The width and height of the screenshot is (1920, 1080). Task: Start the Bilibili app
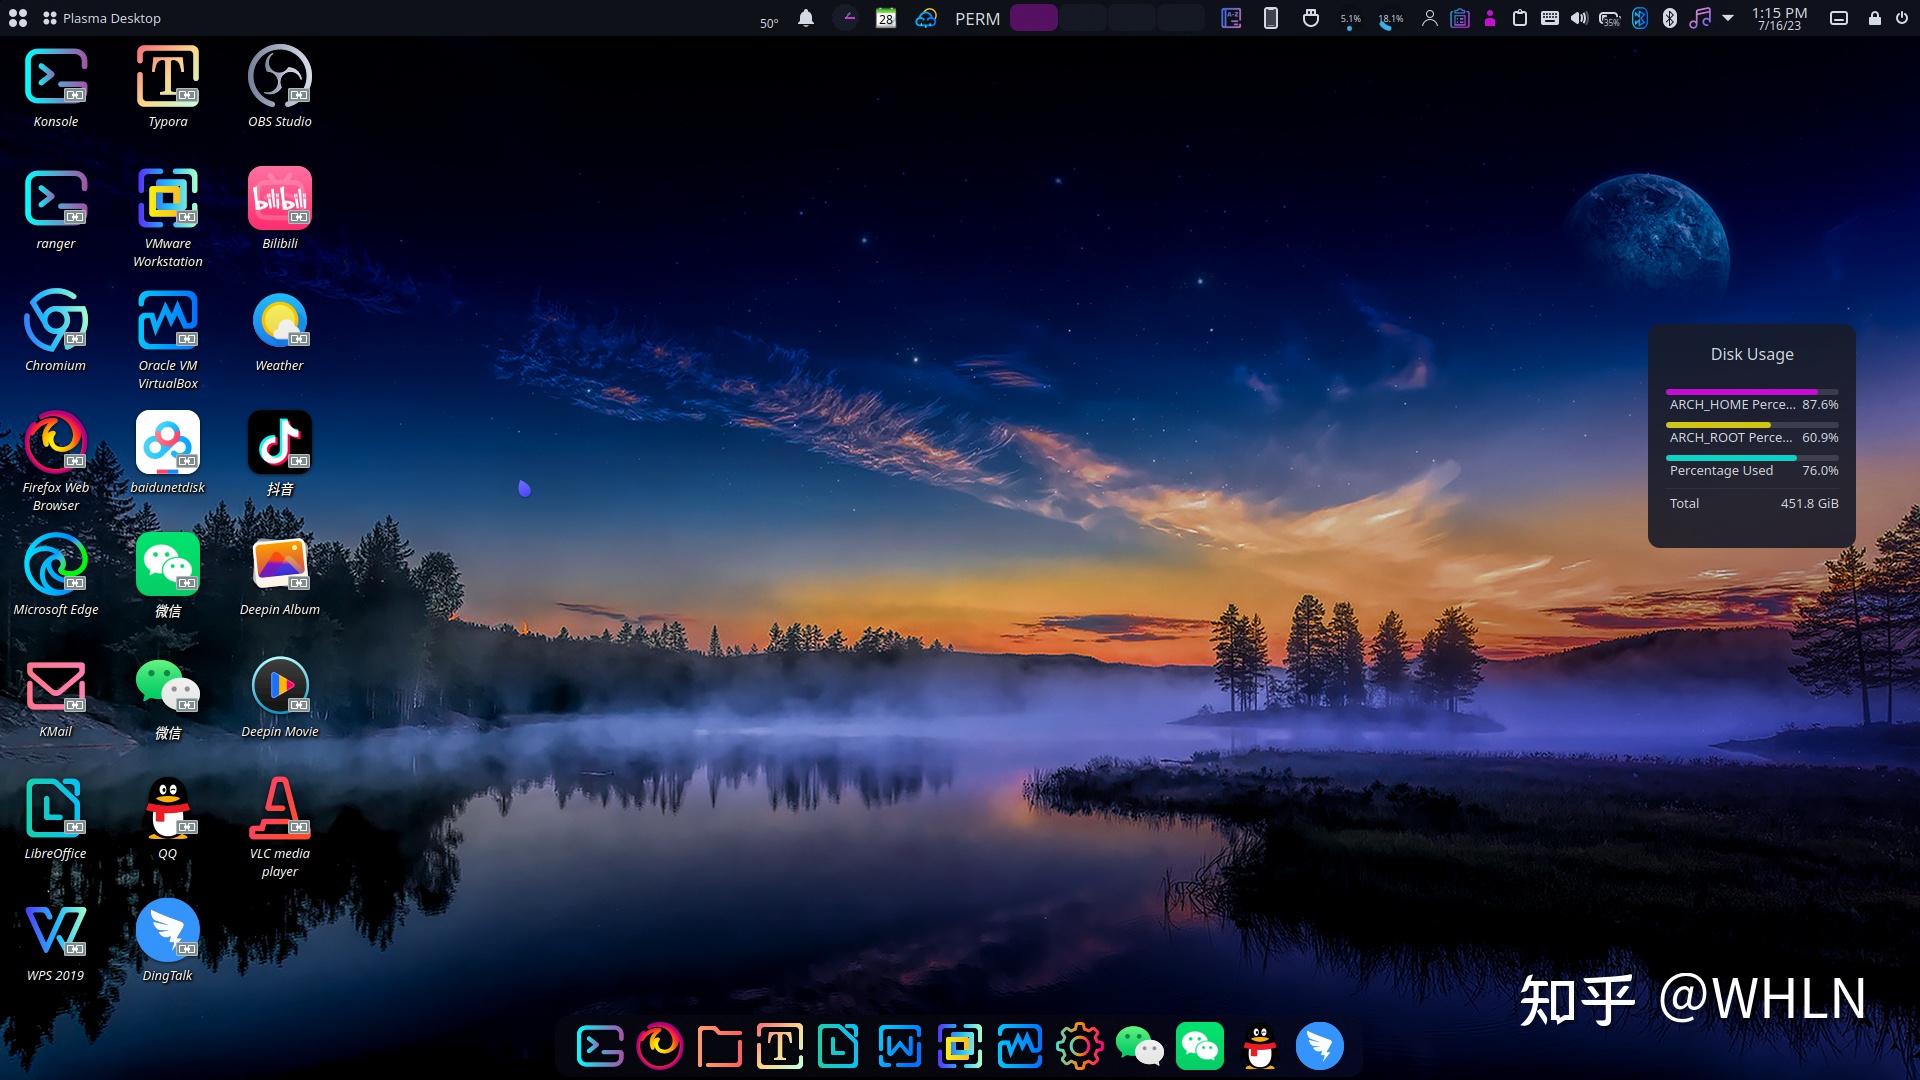point(279,198)
